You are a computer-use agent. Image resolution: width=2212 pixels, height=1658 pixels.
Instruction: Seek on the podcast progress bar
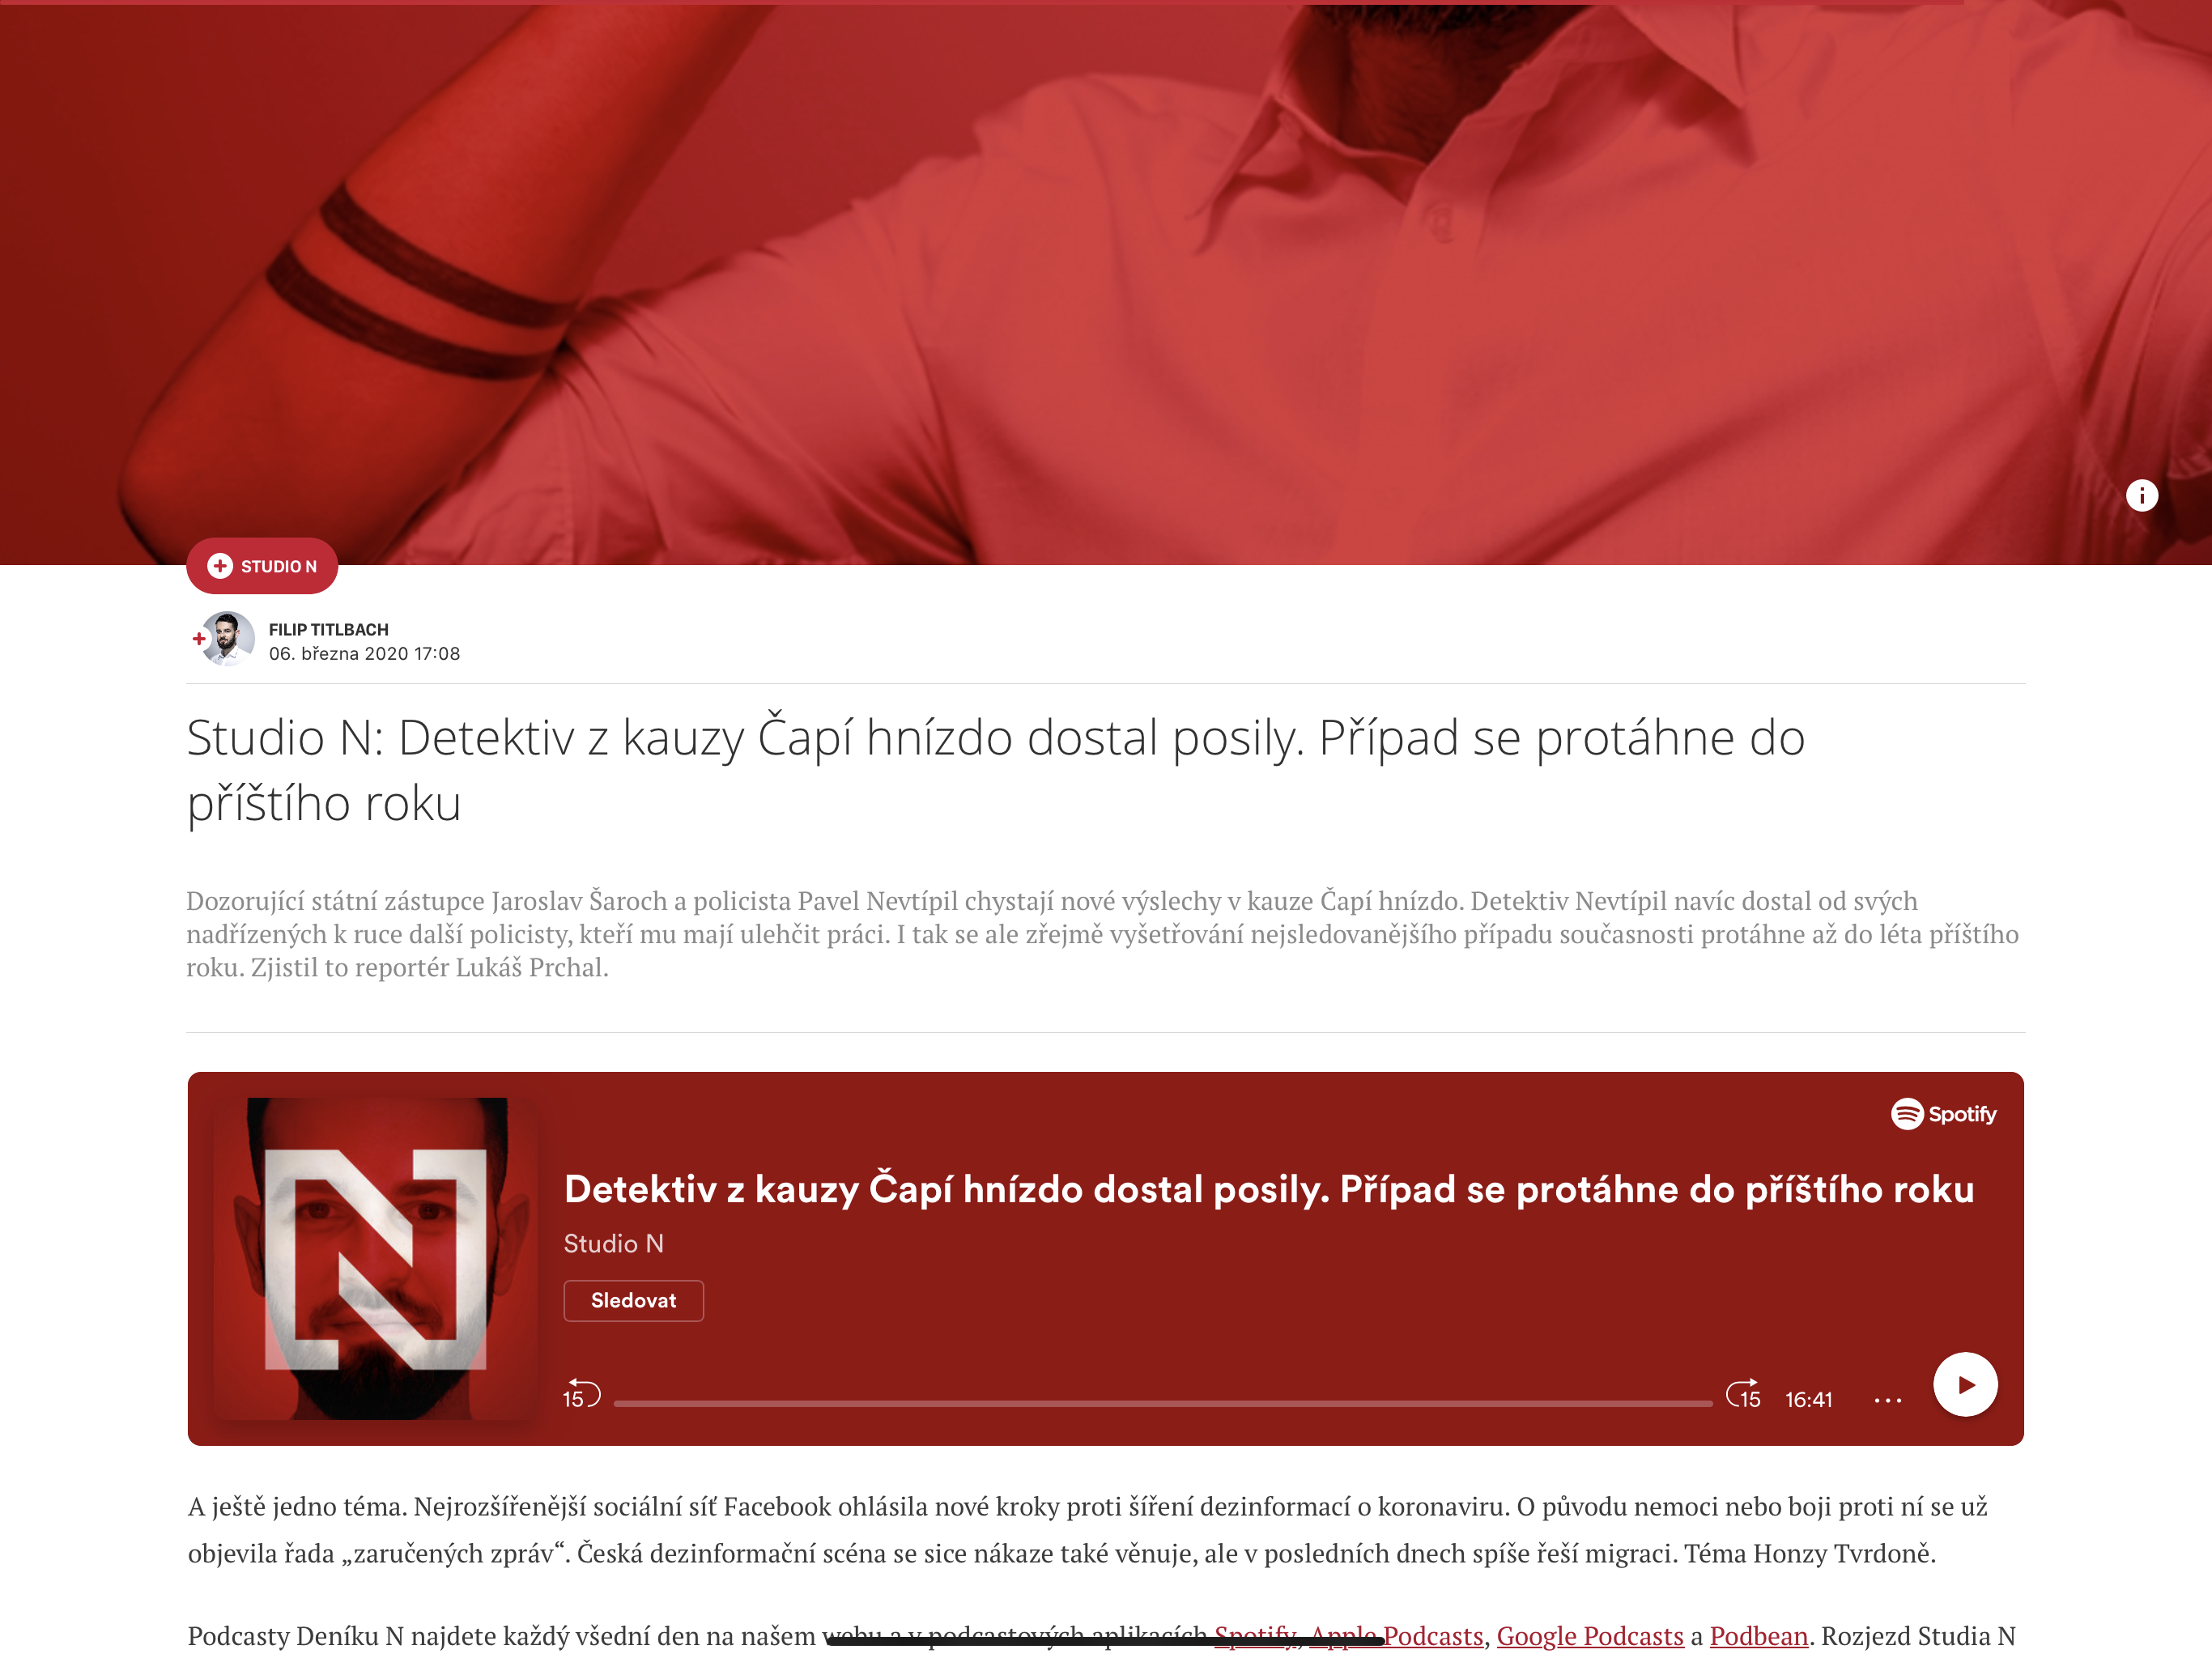(x=1162, y=1403)
